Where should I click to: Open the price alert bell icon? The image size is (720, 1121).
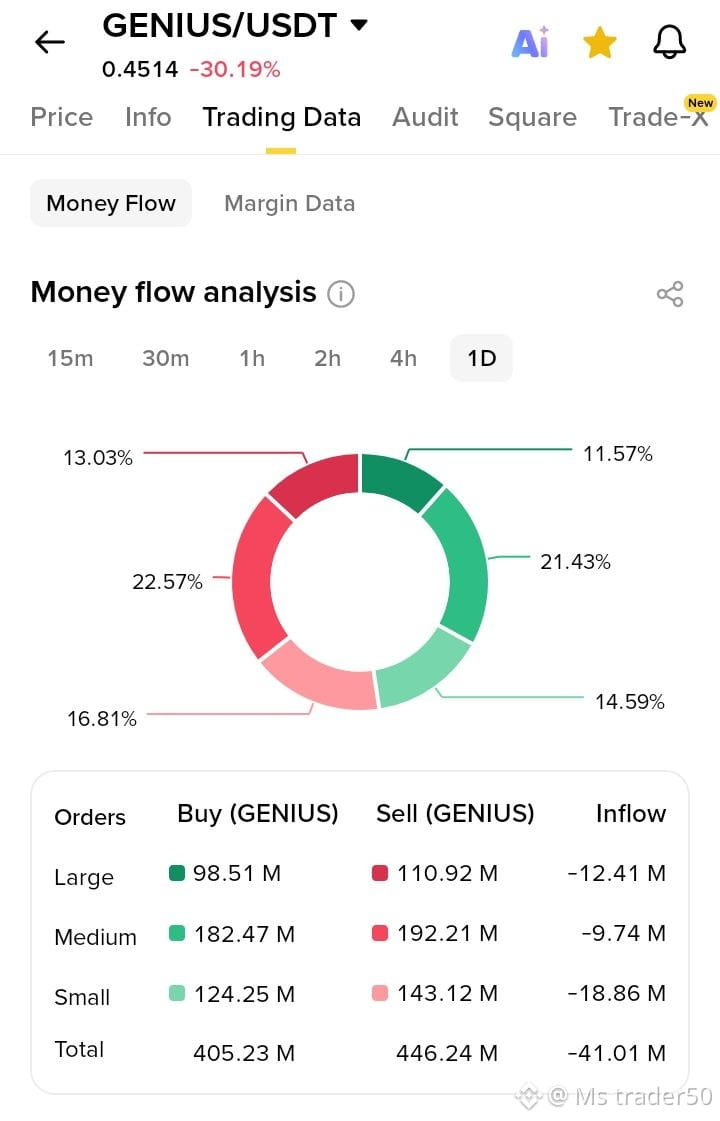669,42
